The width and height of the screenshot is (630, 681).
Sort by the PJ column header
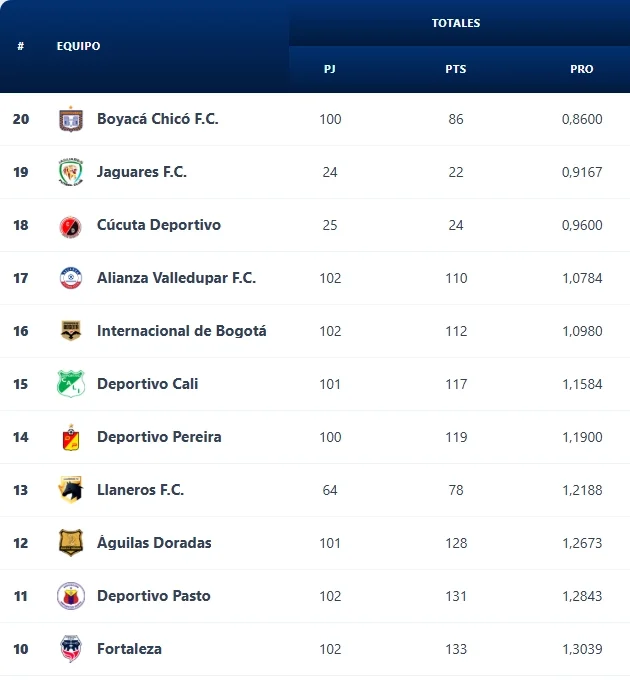click(x=330, y=69)
